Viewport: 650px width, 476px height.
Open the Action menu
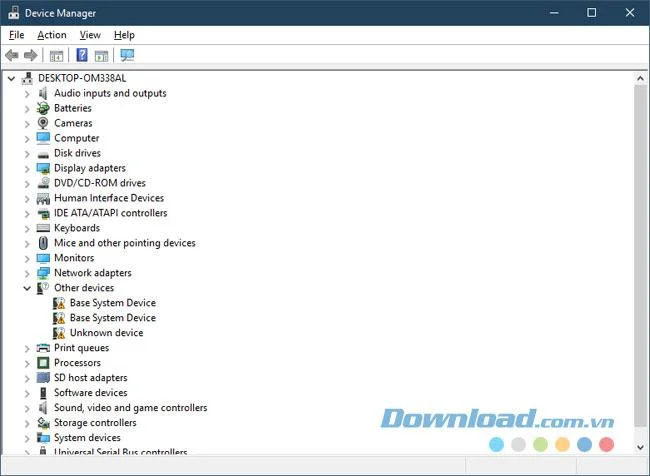tap(52, 35)
